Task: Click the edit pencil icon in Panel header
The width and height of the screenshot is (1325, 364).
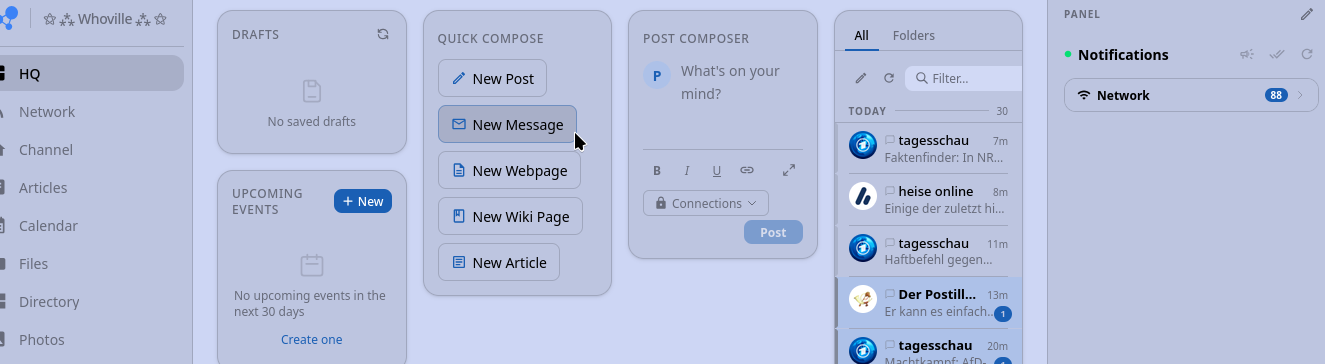Action: point(1306,14)
